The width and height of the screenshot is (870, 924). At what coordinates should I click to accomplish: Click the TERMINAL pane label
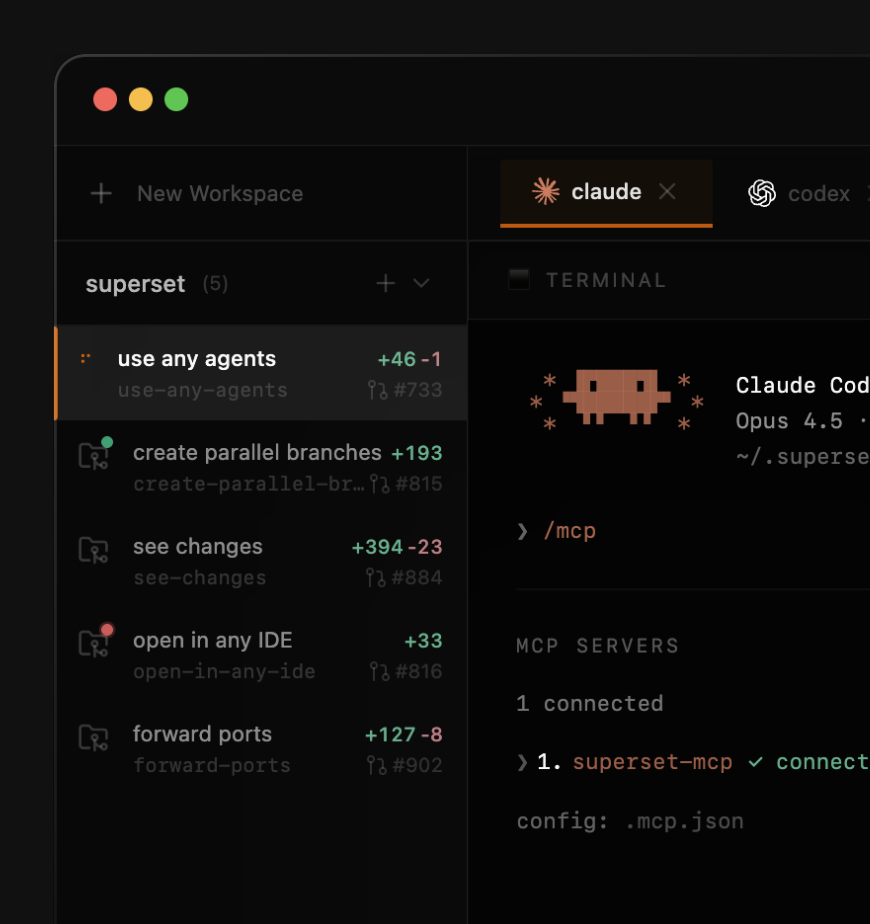[606, 280]
